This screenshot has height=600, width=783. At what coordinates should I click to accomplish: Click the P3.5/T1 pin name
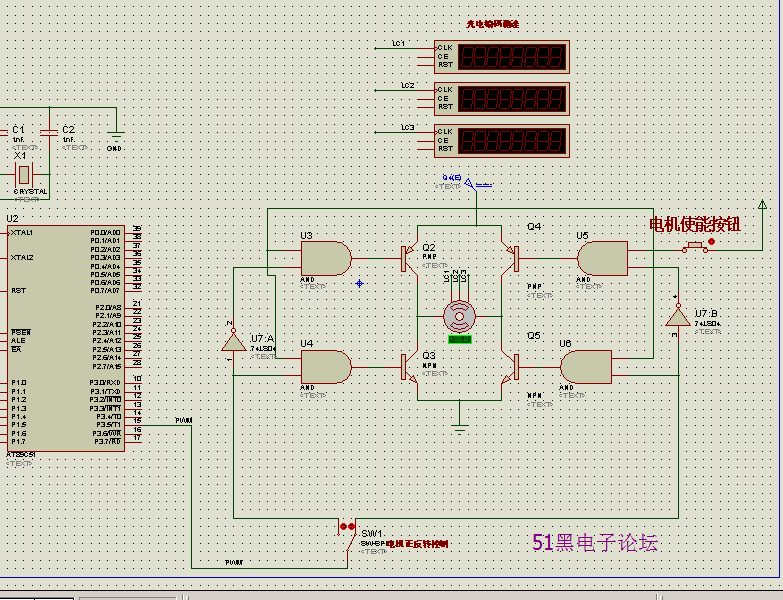coord(109,425)
